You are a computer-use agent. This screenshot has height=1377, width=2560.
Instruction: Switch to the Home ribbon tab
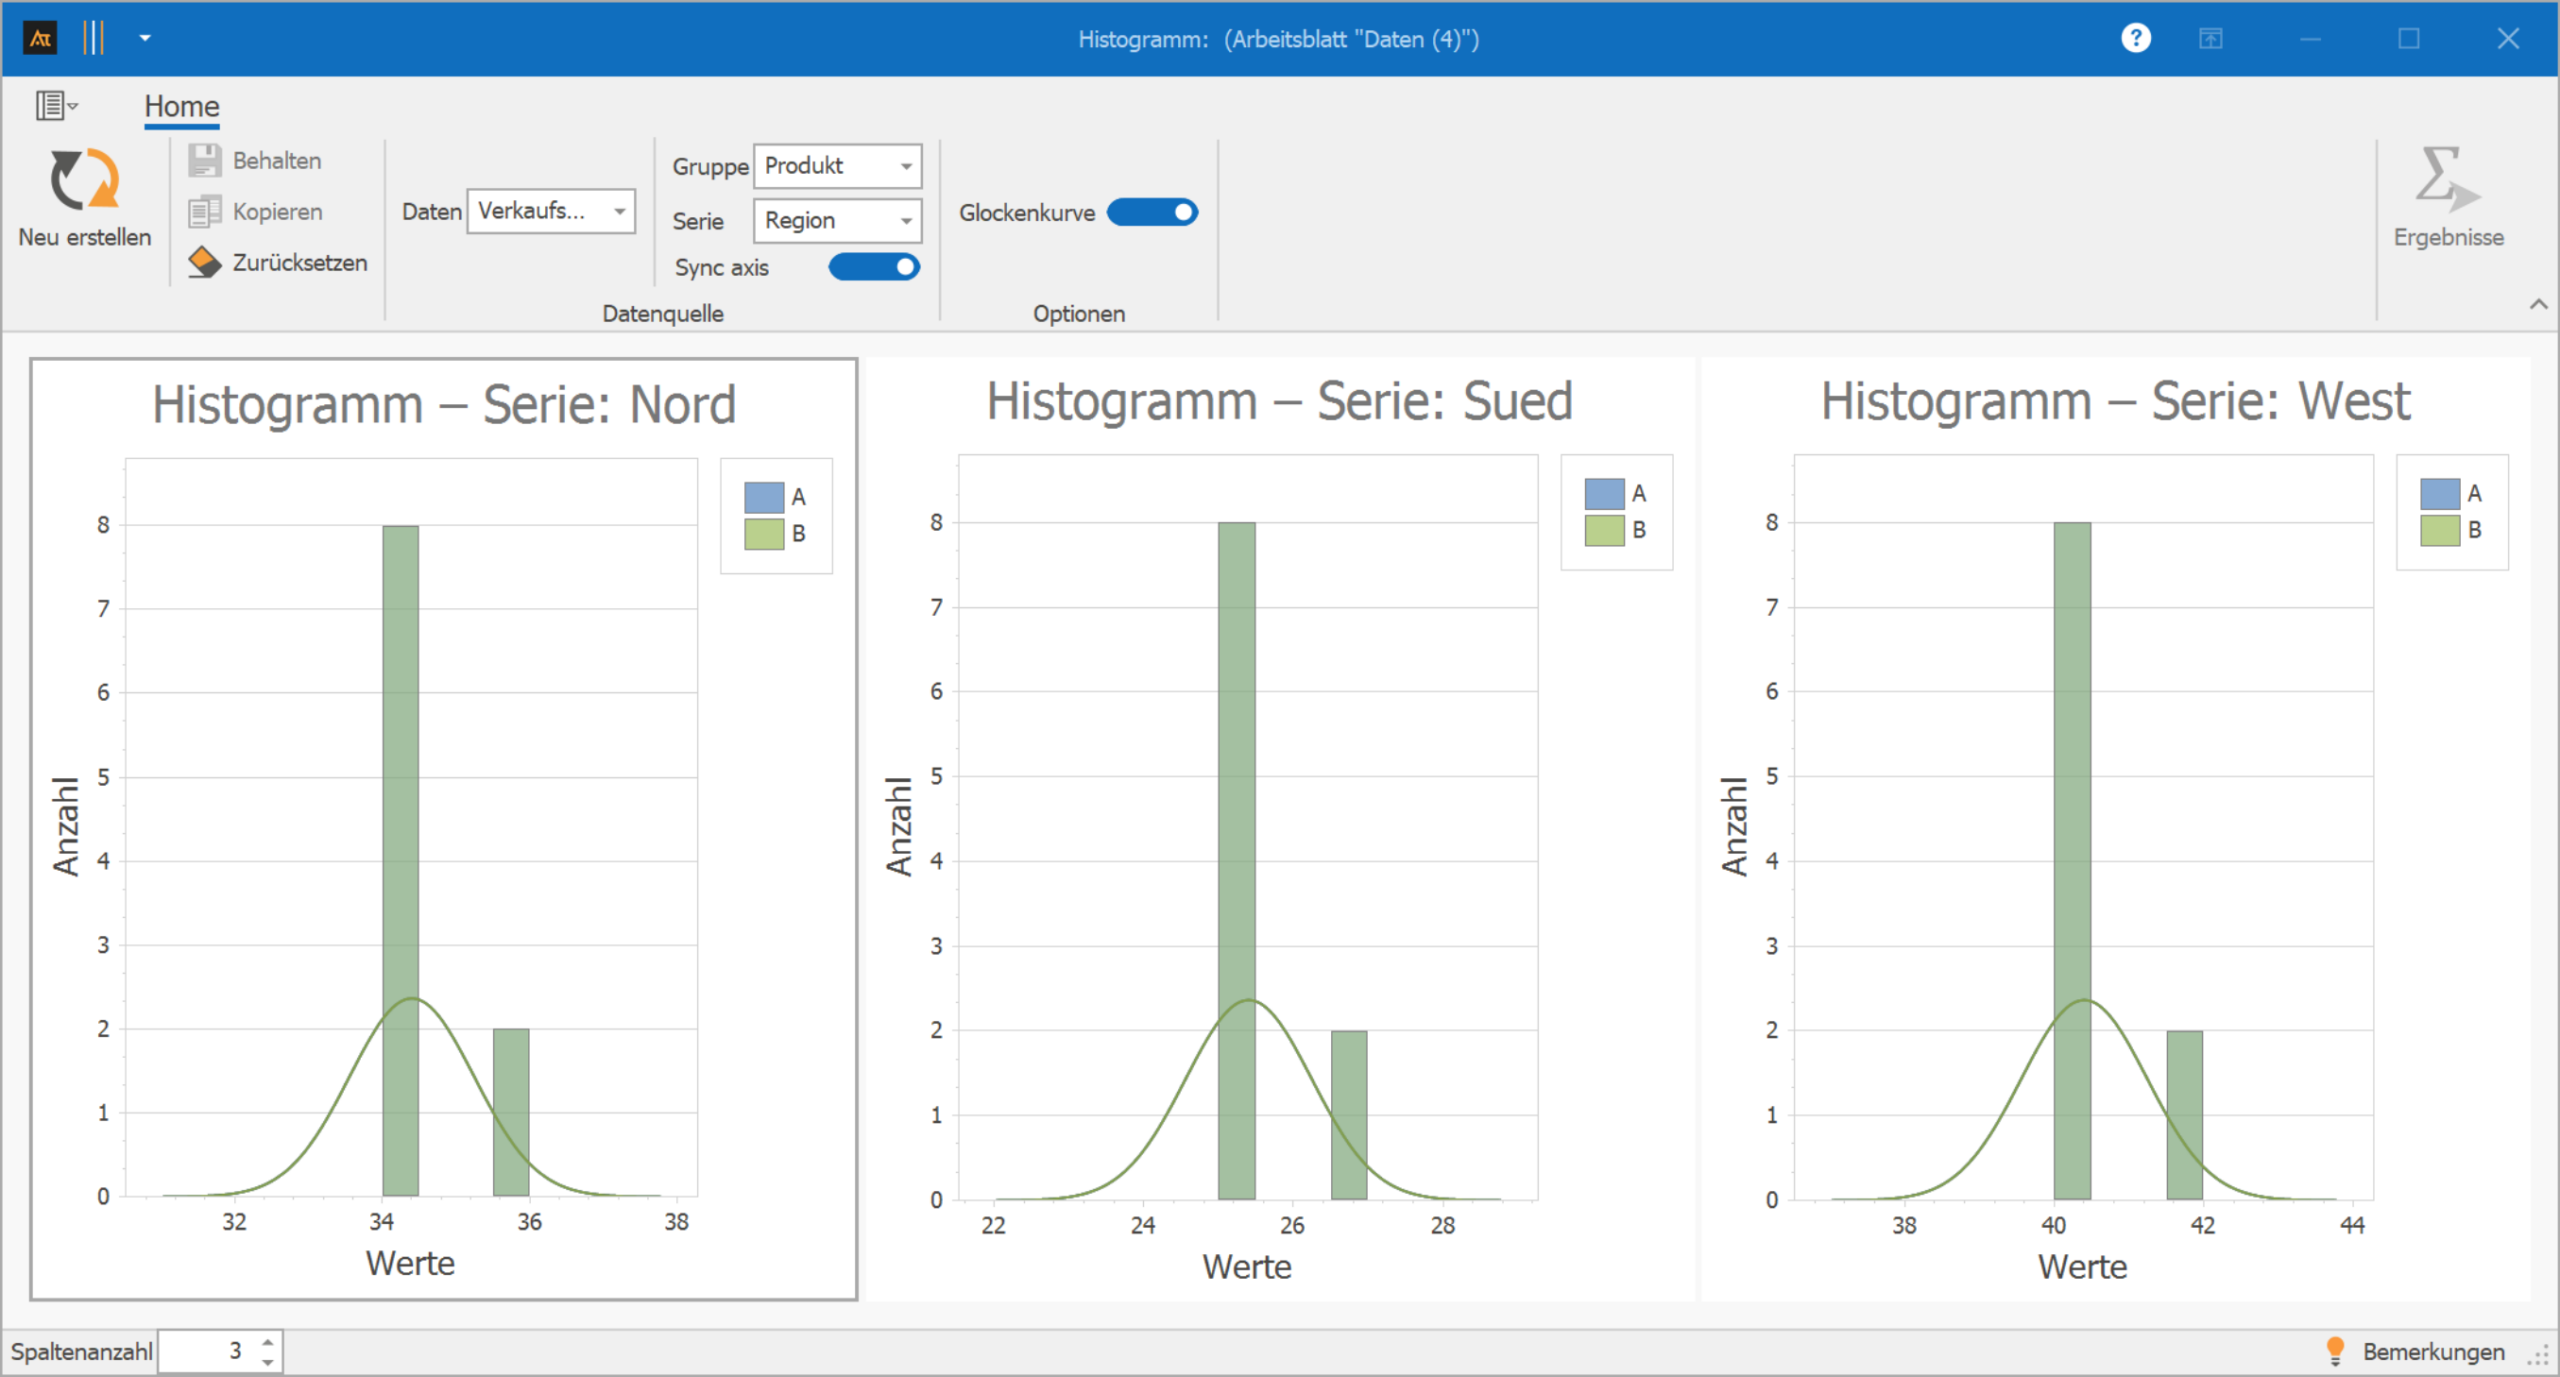[x=181, y=106]
